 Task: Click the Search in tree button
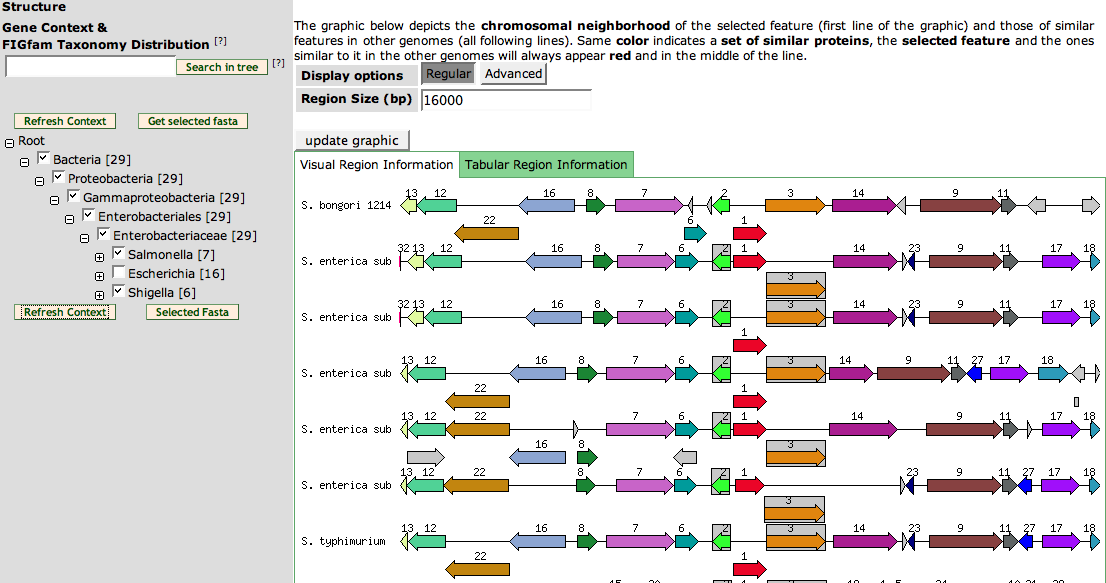(221, 67)
